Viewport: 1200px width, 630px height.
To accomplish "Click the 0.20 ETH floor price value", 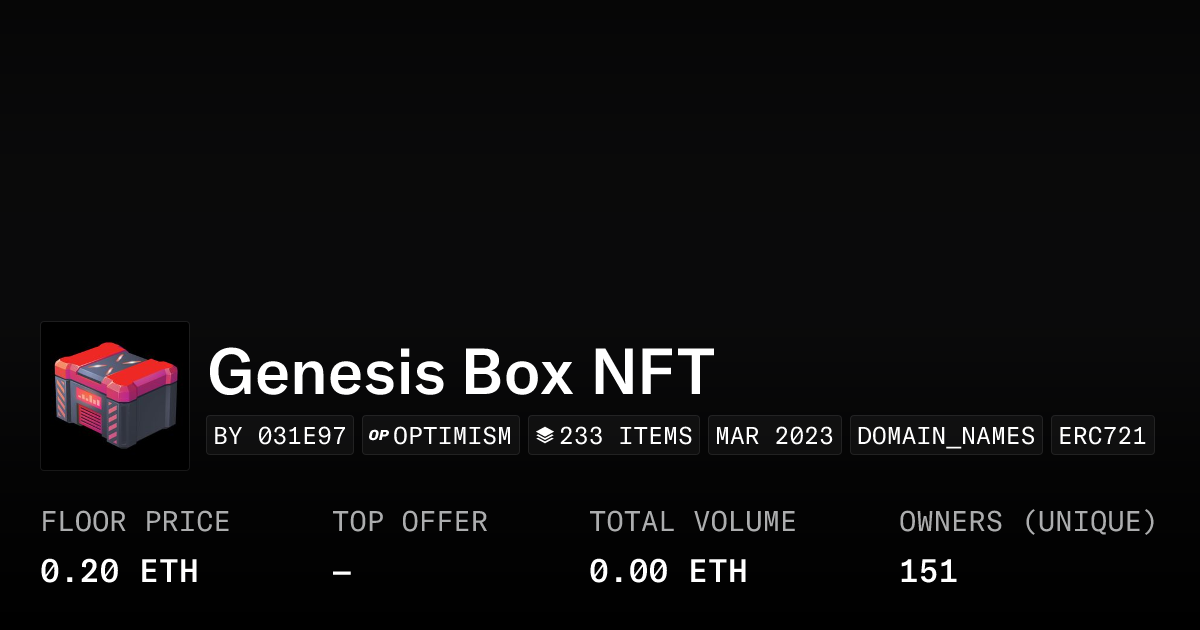I will coord(119,572).
